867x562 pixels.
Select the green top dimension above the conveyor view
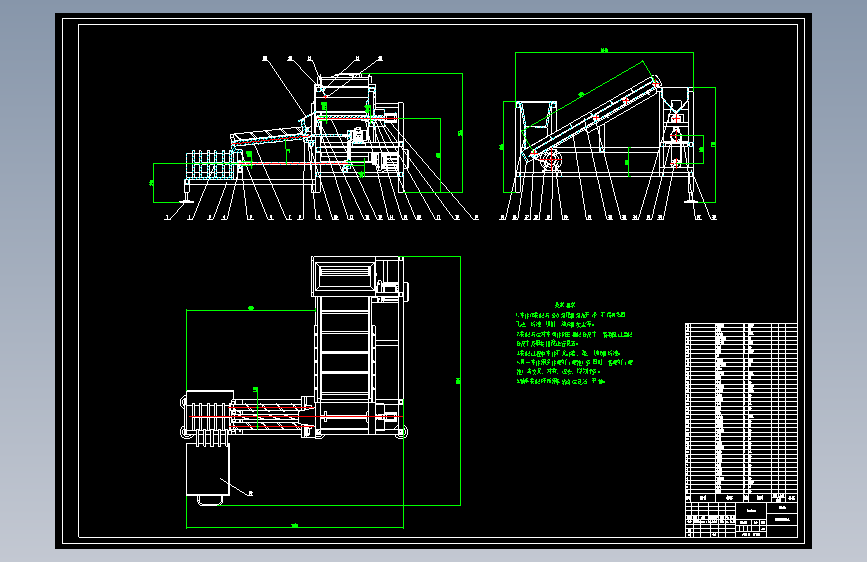tap(604, 52)
